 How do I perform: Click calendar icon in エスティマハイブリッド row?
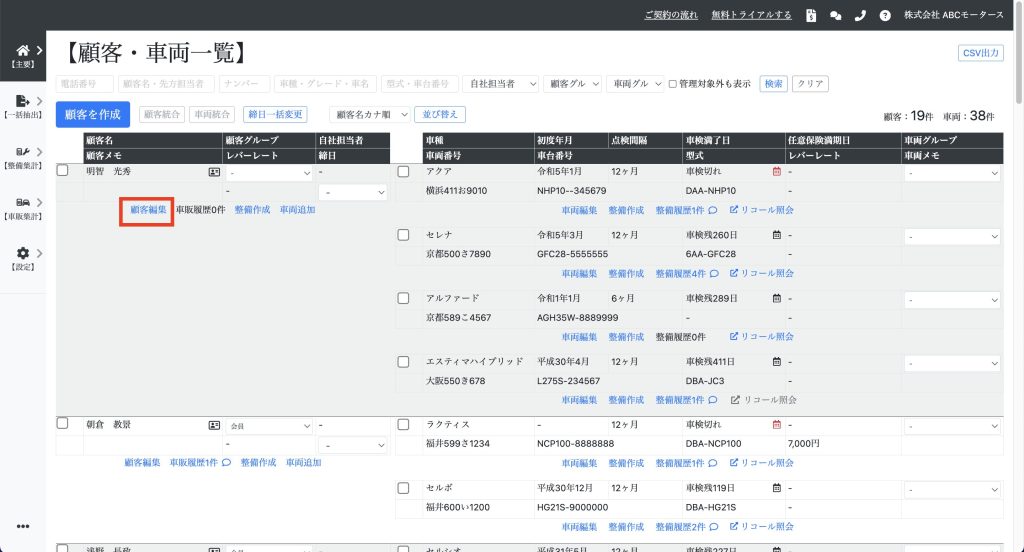776,361
